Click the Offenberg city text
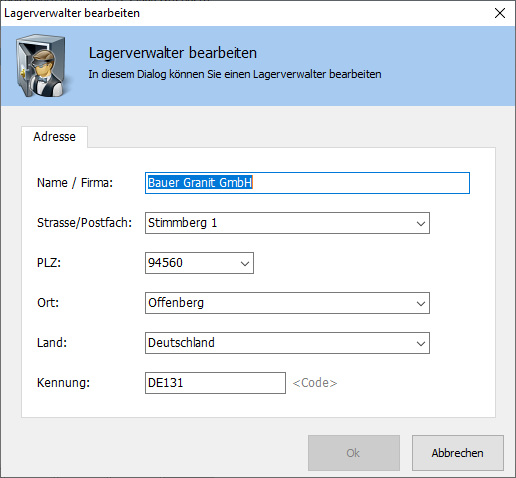The width and height of the screenshot is (516, 478). click(176, 303)
